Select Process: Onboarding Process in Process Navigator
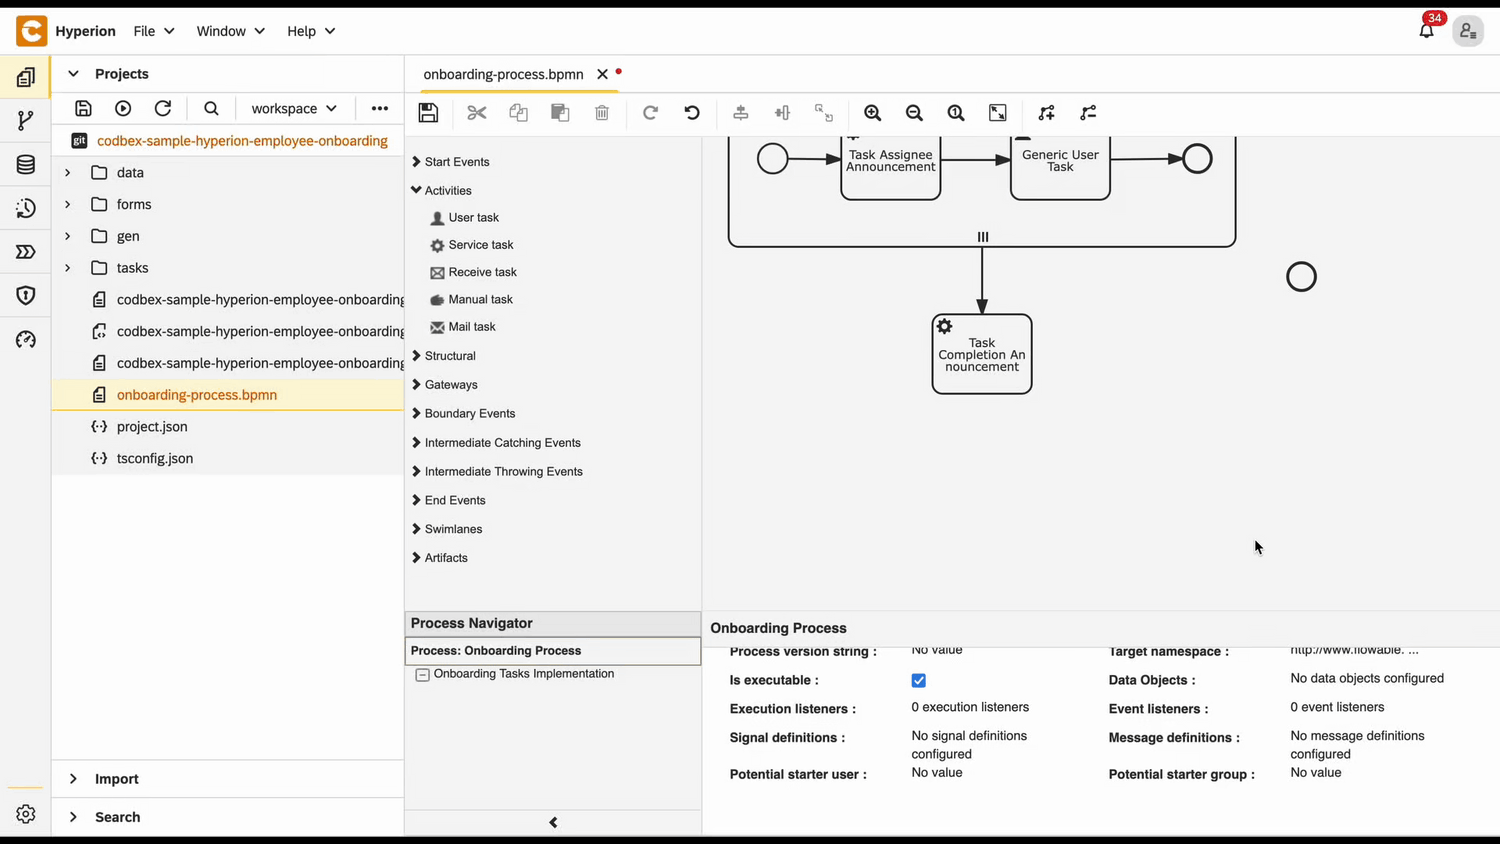 click(495, 650)
